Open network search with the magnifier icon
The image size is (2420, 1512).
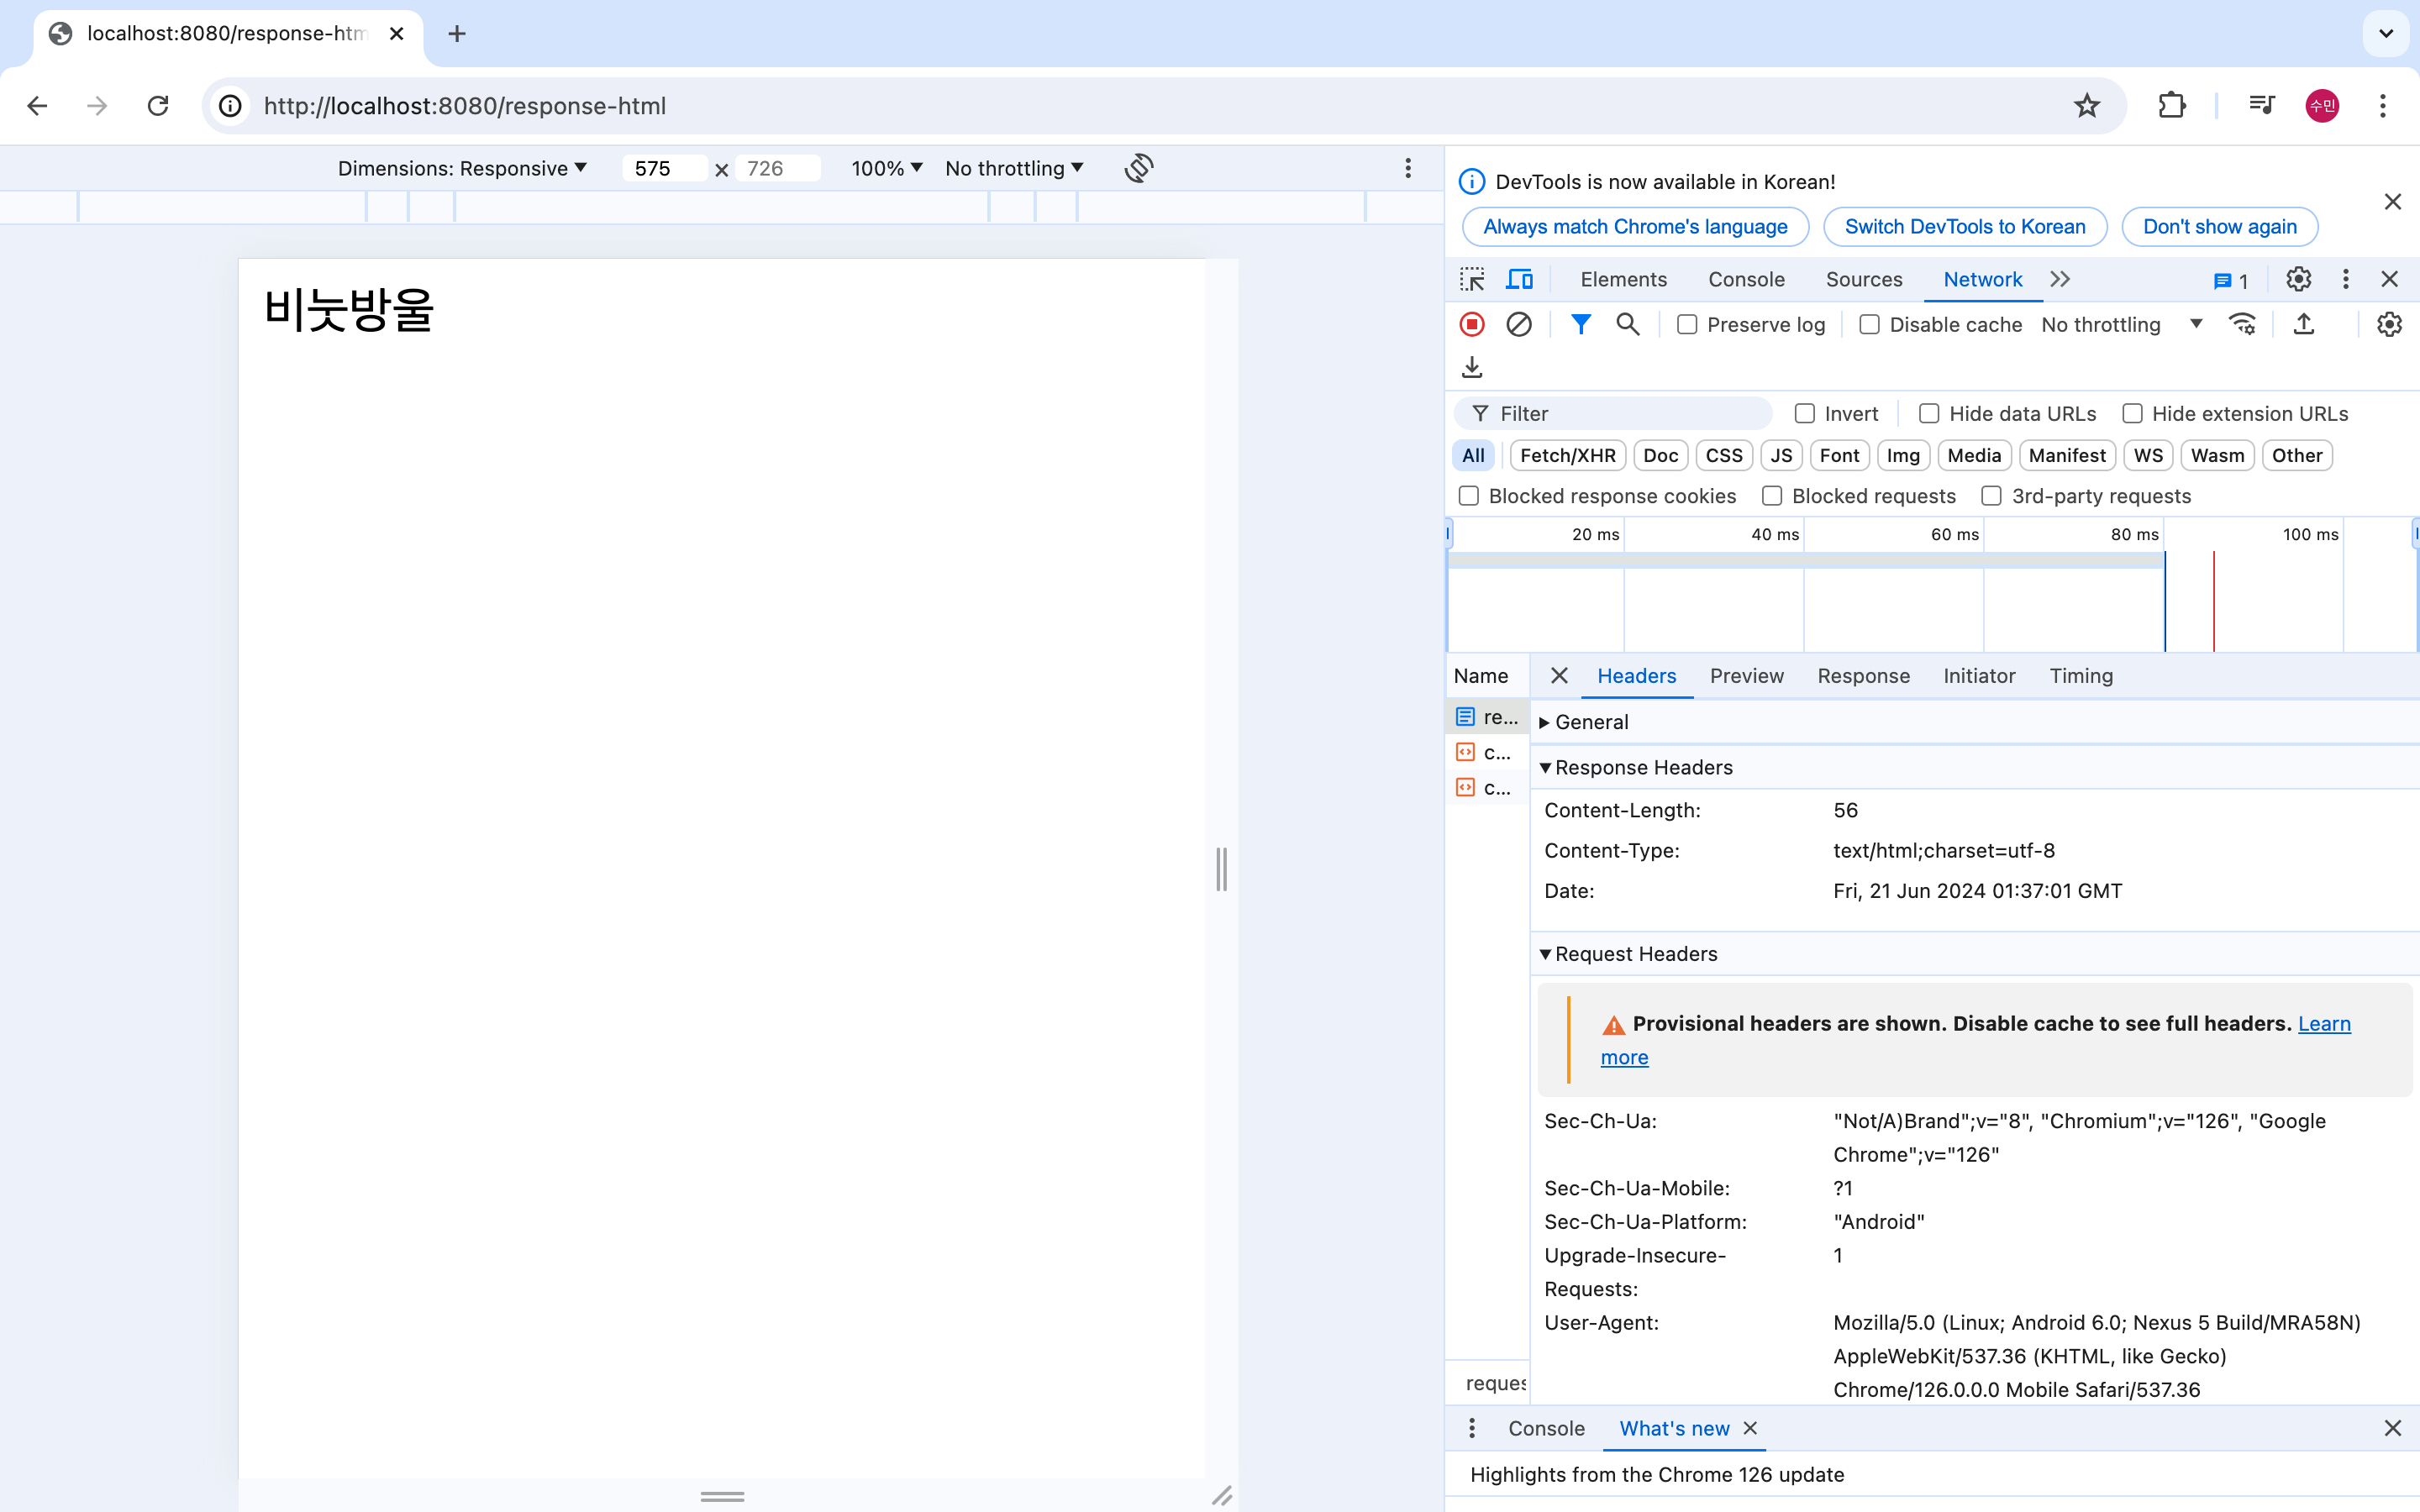pos(1627,325)
